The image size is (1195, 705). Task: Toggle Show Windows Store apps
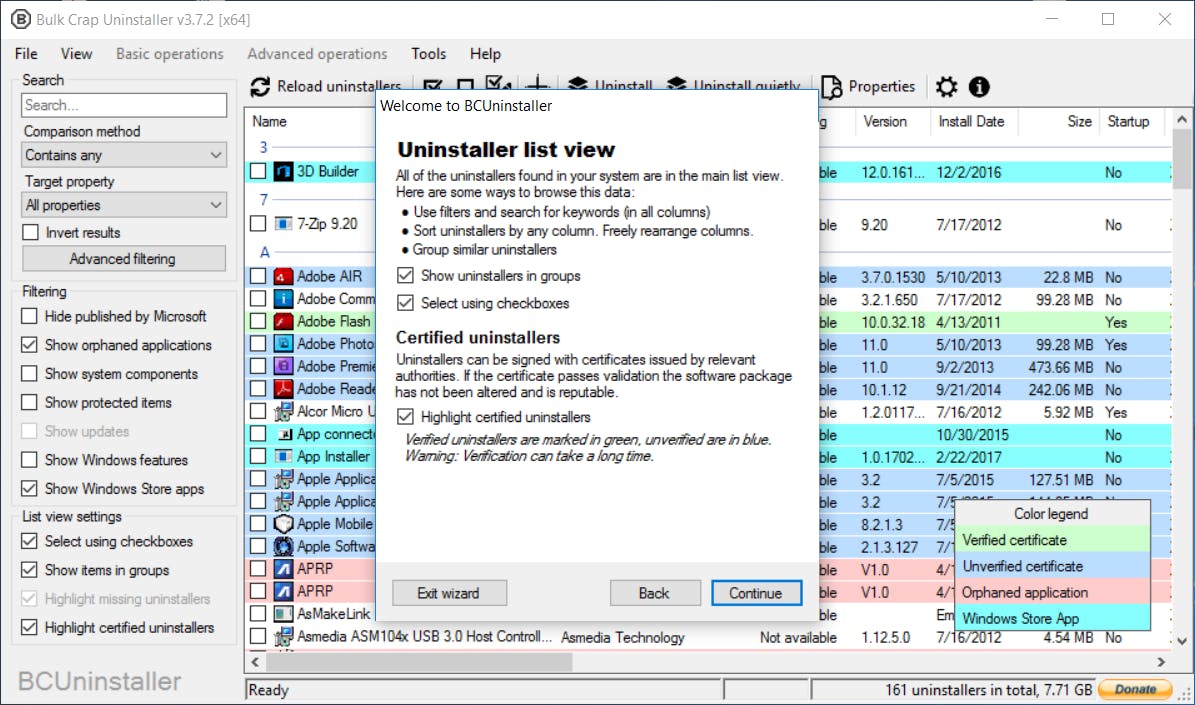point(29,489)
